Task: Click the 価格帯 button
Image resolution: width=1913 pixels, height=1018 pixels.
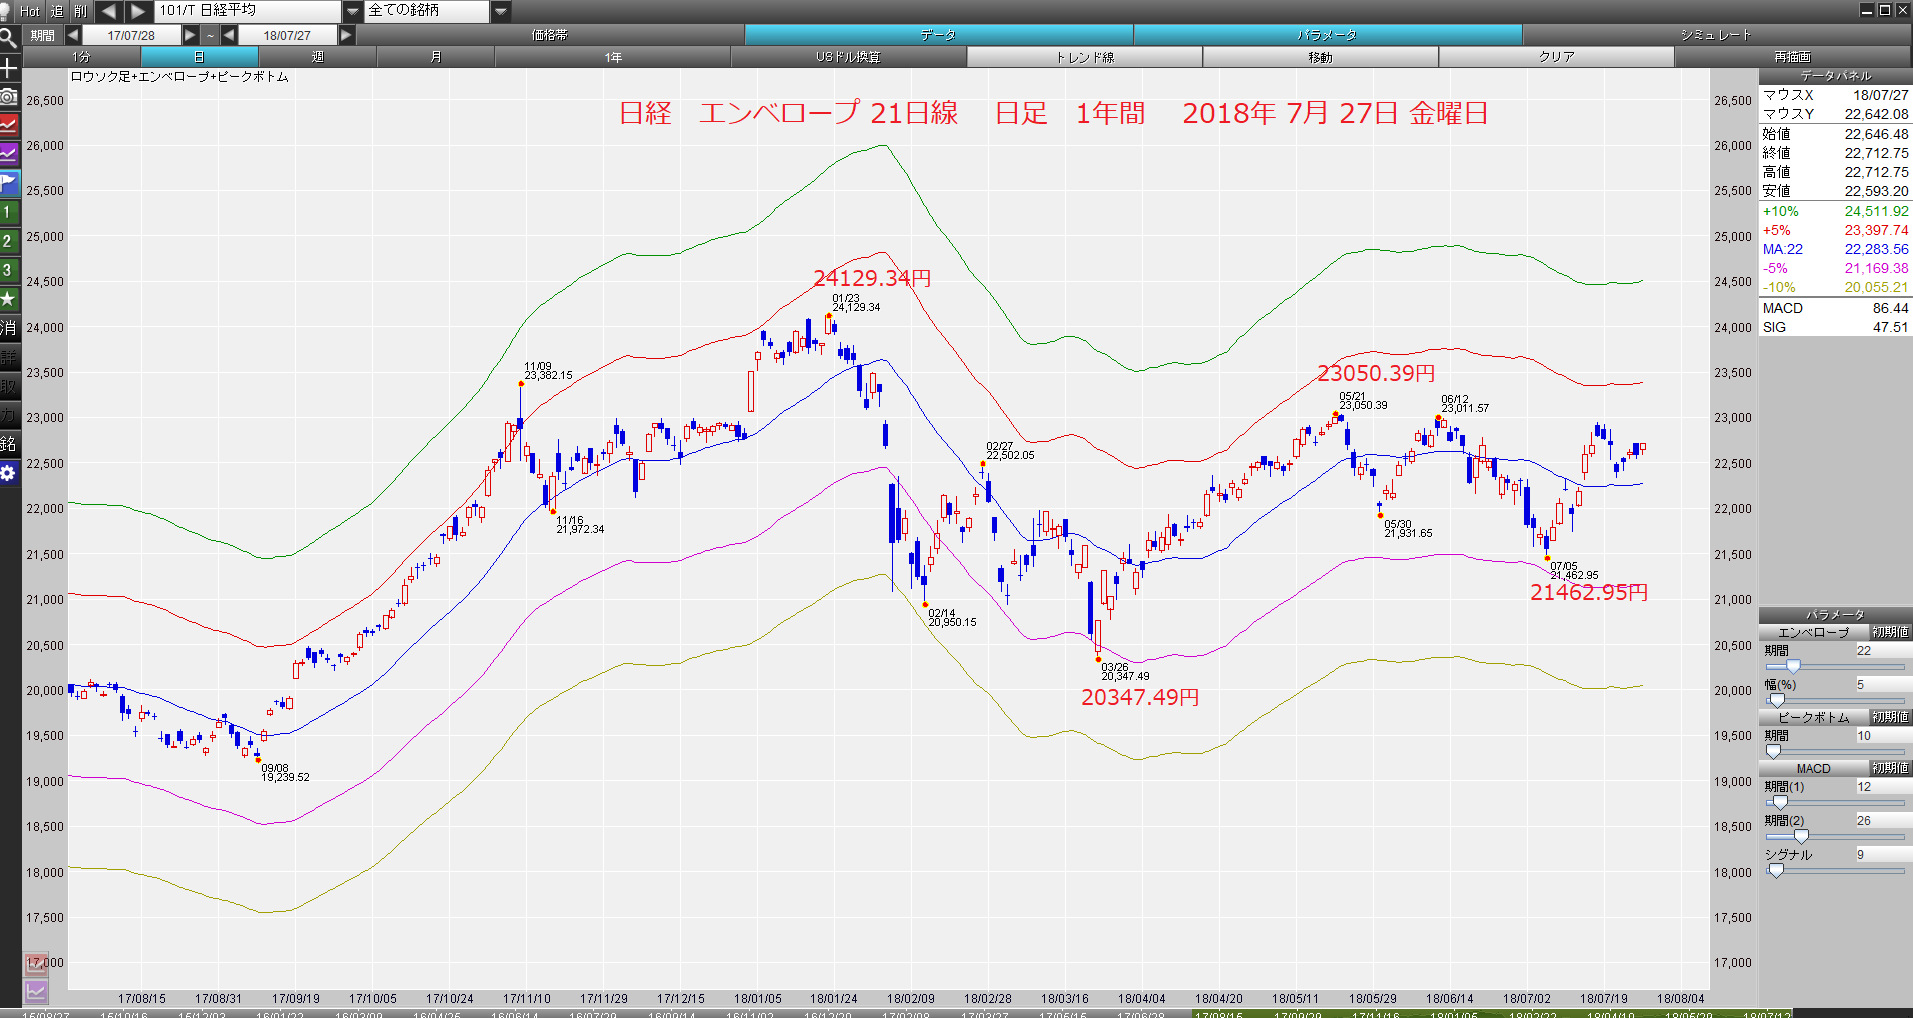Action: pos(550,35)
